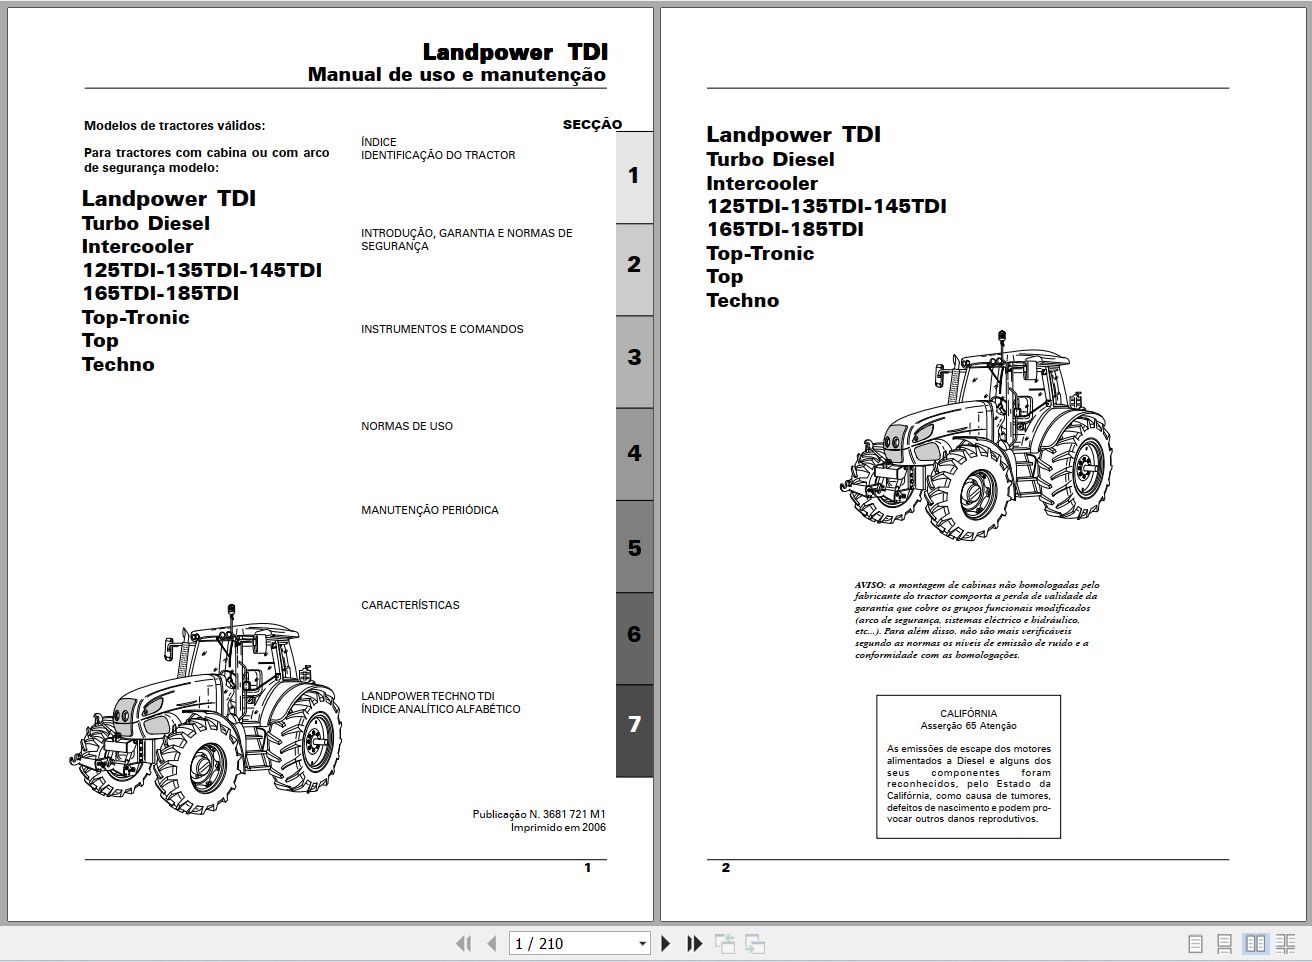Viewport: 1312px width, 962px height.
Task: Click the INSTRUMENTOS E COMANDOS entry
Action: coord(442,329)
